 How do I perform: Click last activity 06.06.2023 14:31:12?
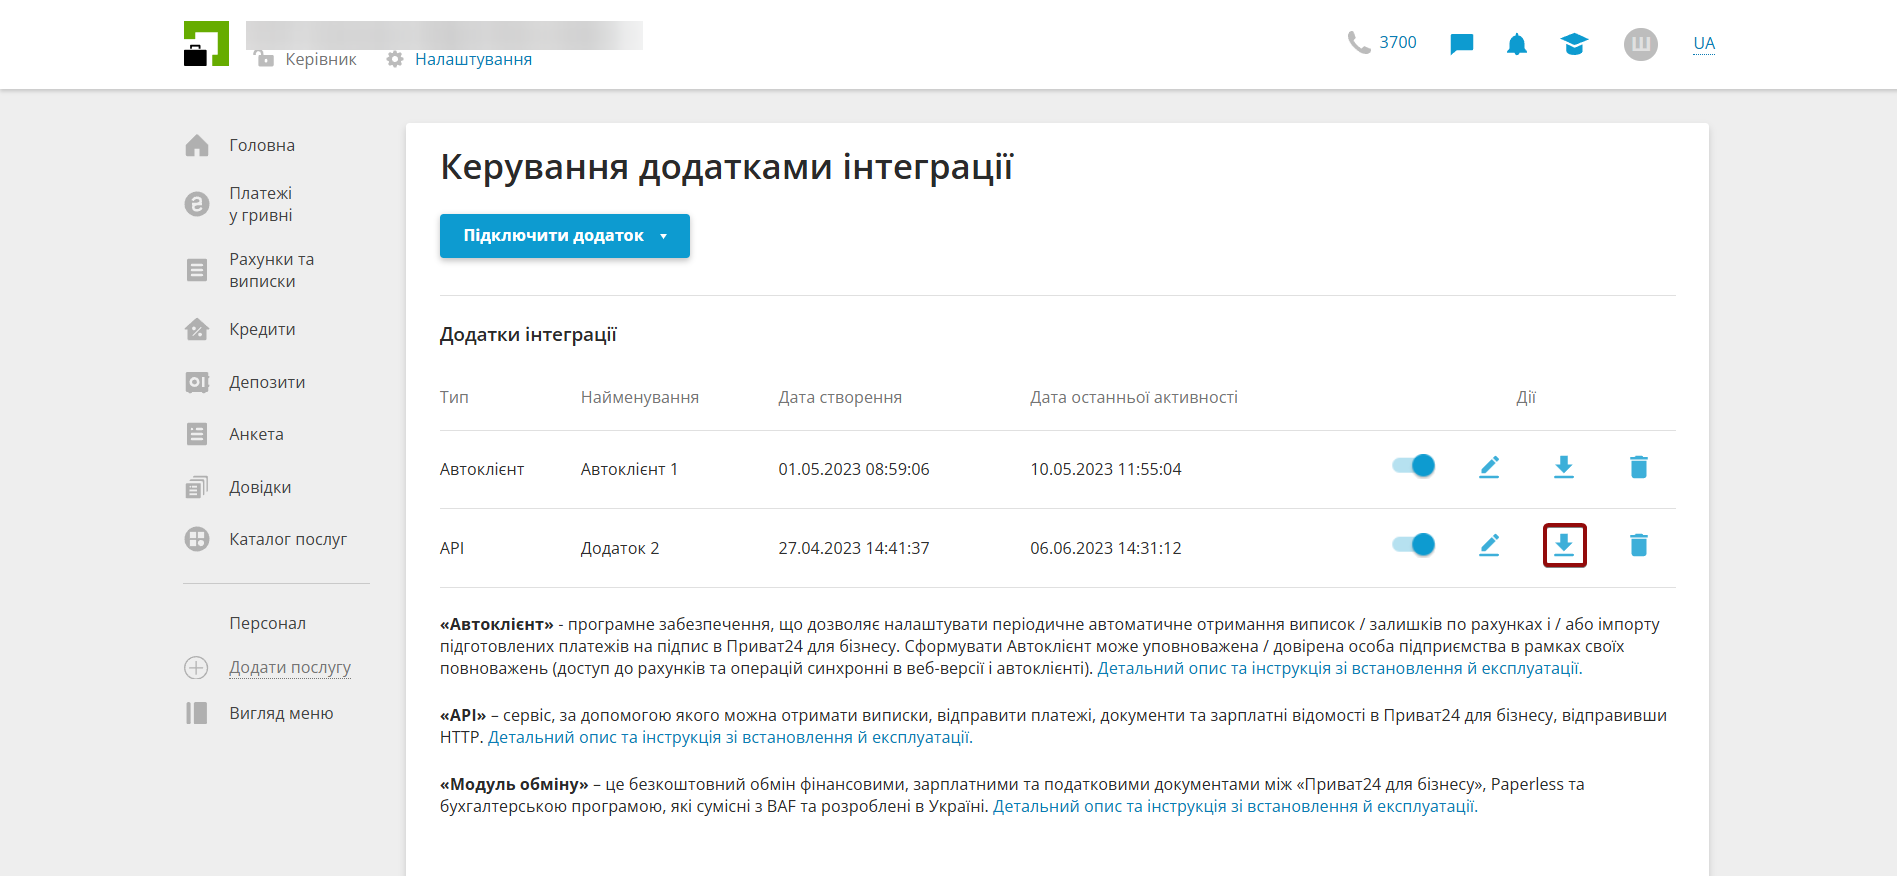click(1106, 548)
